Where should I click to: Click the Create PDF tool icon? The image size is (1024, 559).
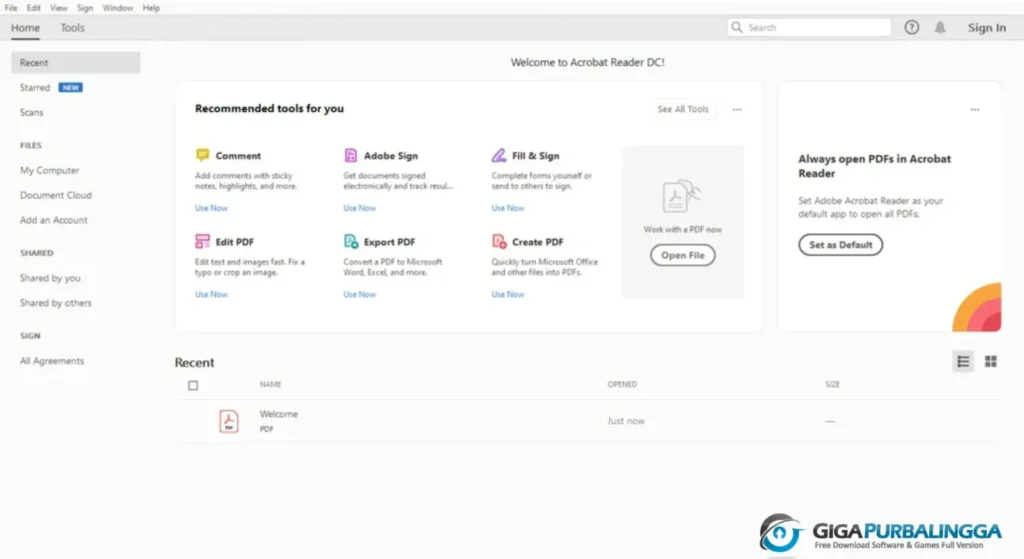click(x=499, y=241)
